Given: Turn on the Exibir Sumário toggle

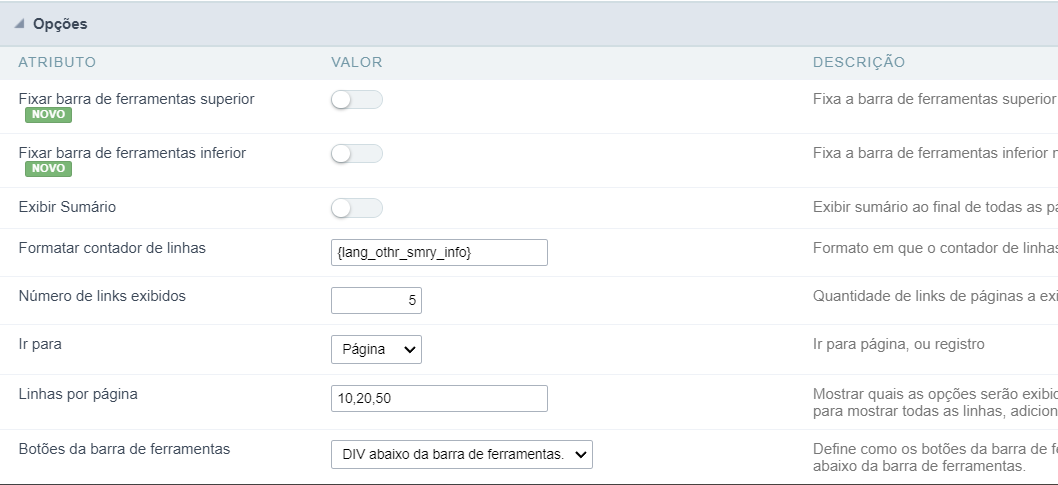Looking at the screenshot, I should [356, 208].
